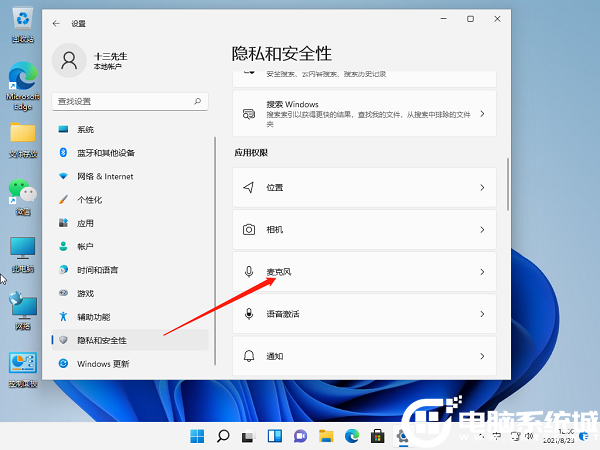Viewport: 600px width, 450px height.
Task: Expand the 通知 row chevron
Action: pyautogui.click(x=483, y=356)
